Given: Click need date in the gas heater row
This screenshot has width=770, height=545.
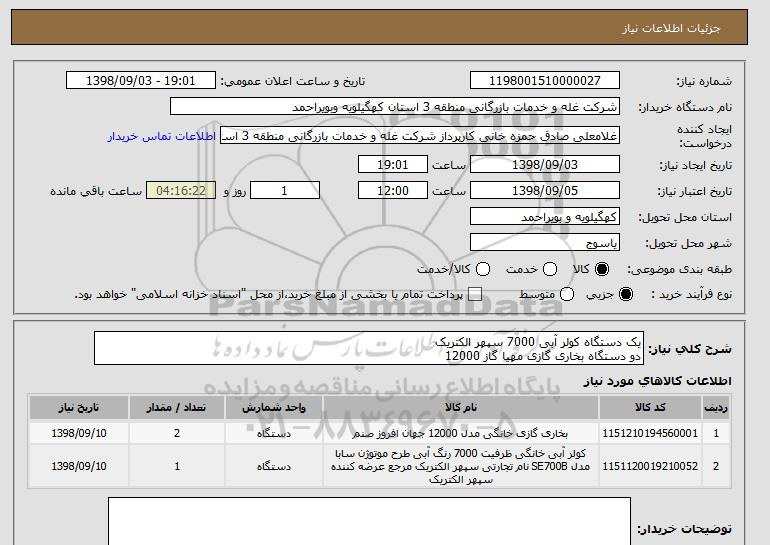Looking at the screenshot, I should coord(79,434).
